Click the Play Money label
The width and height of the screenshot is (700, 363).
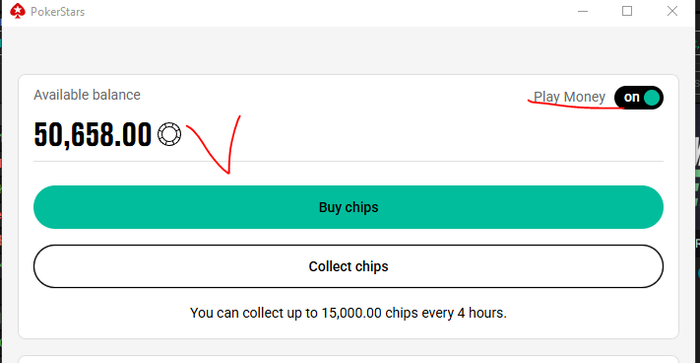point(570,97)
